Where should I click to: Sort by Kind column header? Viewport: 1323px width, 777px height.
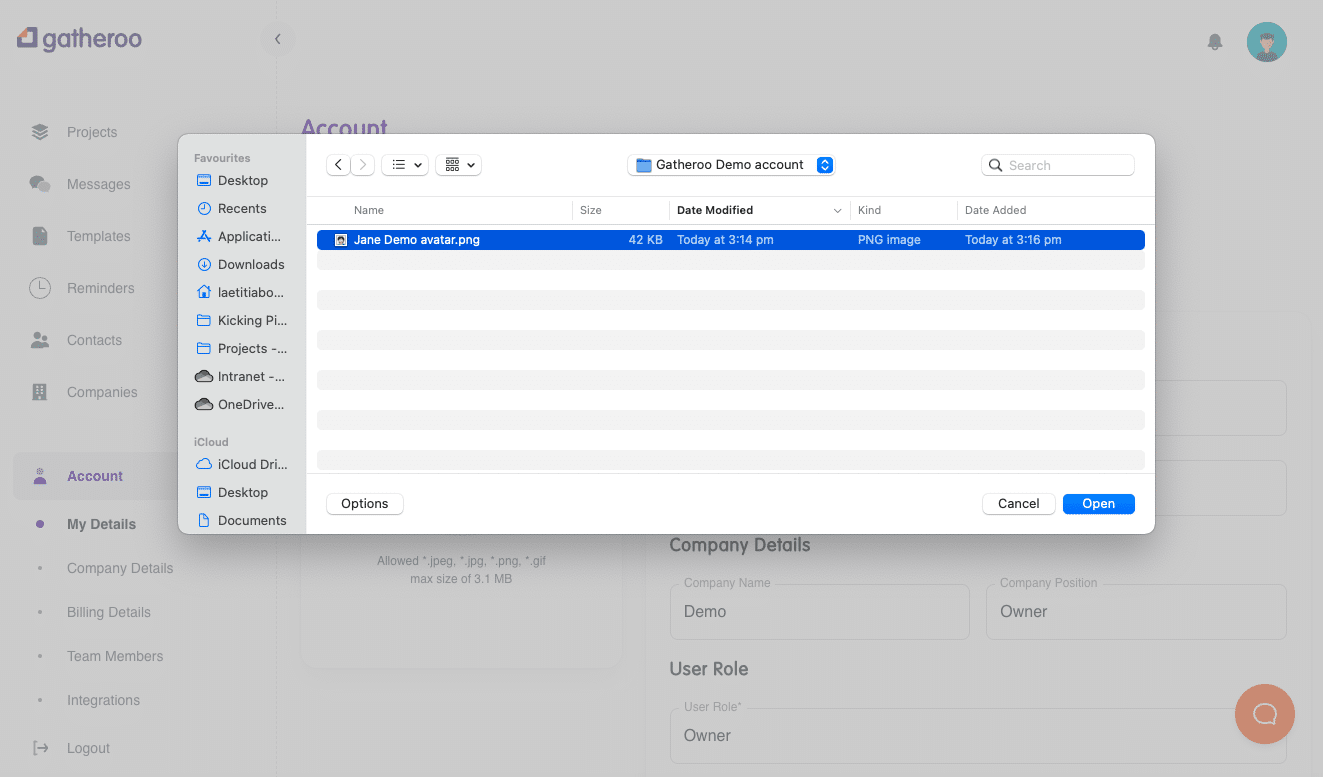[x=869, y=211]
